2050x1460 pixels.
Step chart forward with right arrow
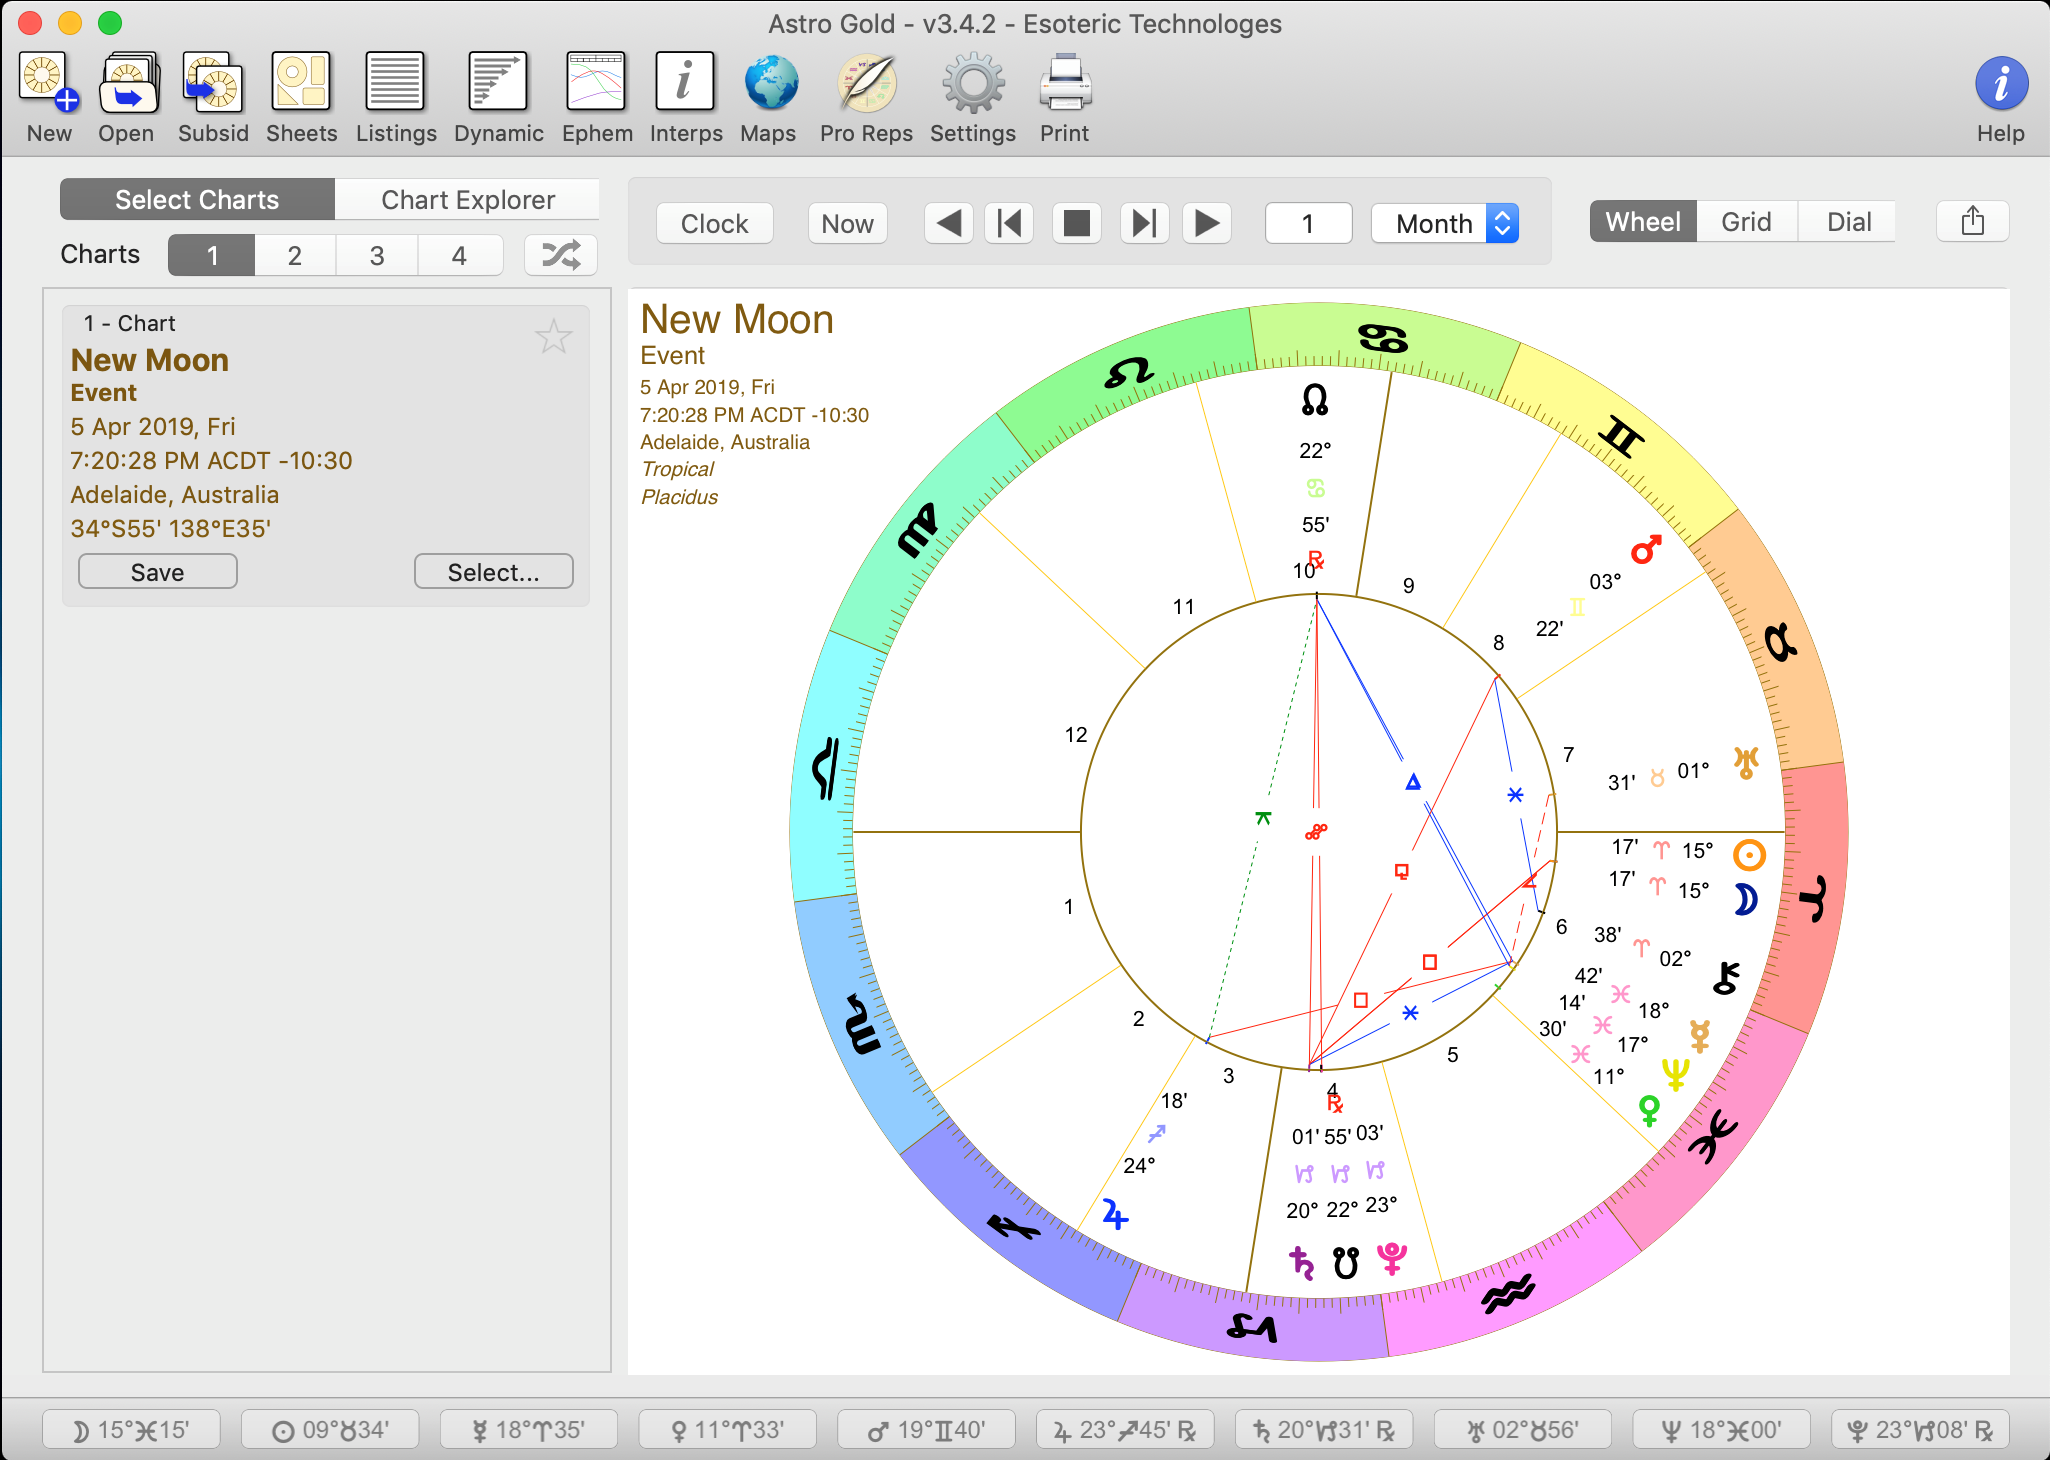(x=1207, y=223)
